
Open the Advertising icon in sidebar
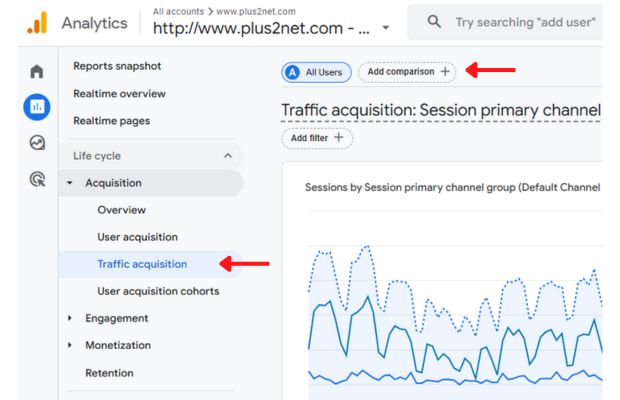[x=37, y=180]
